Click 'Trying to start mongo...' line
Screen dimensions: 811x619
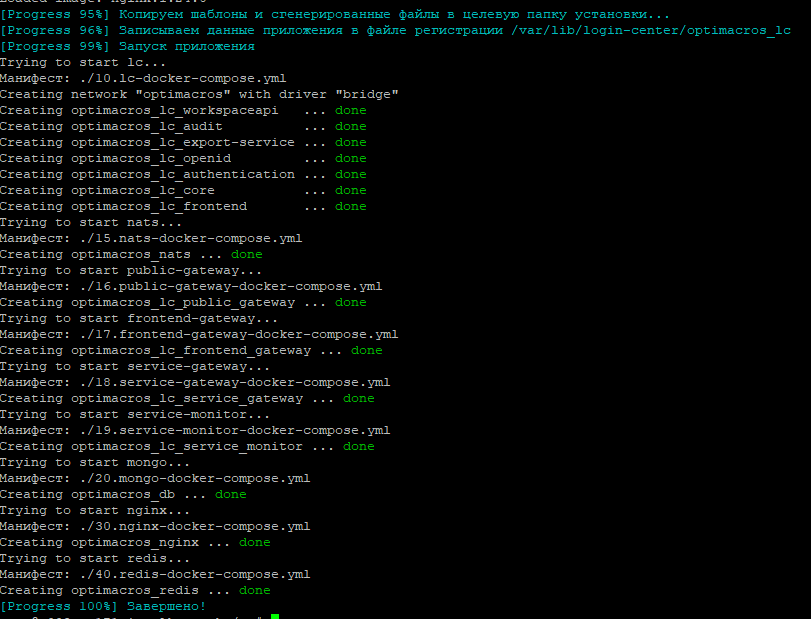(95, 463)
